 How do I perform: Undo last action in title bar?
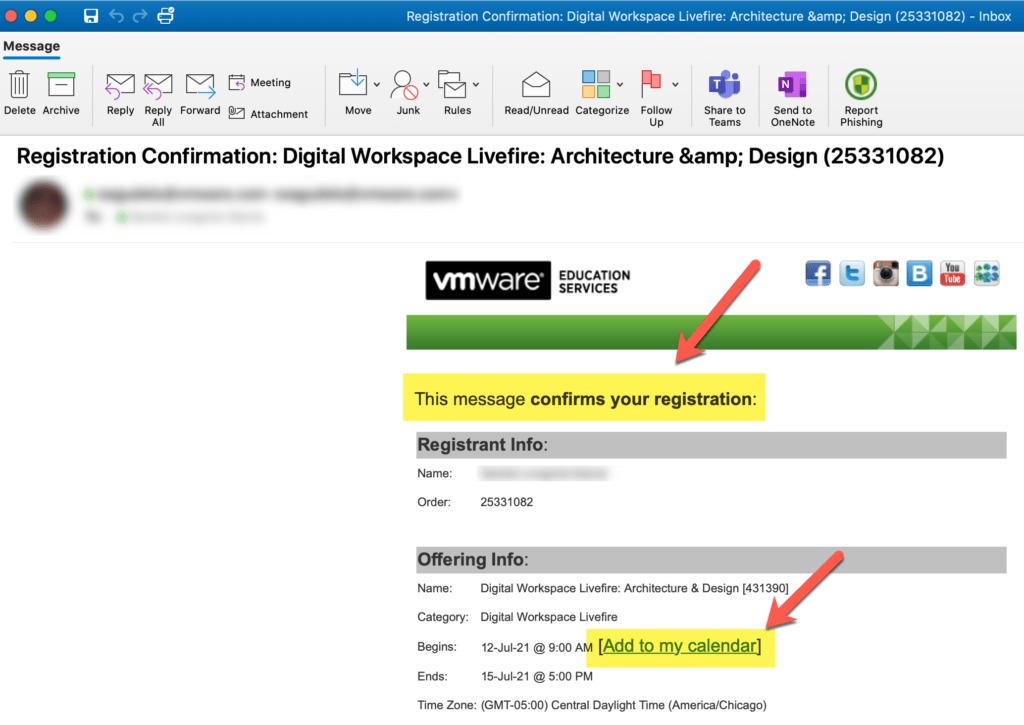click(116, 16)
